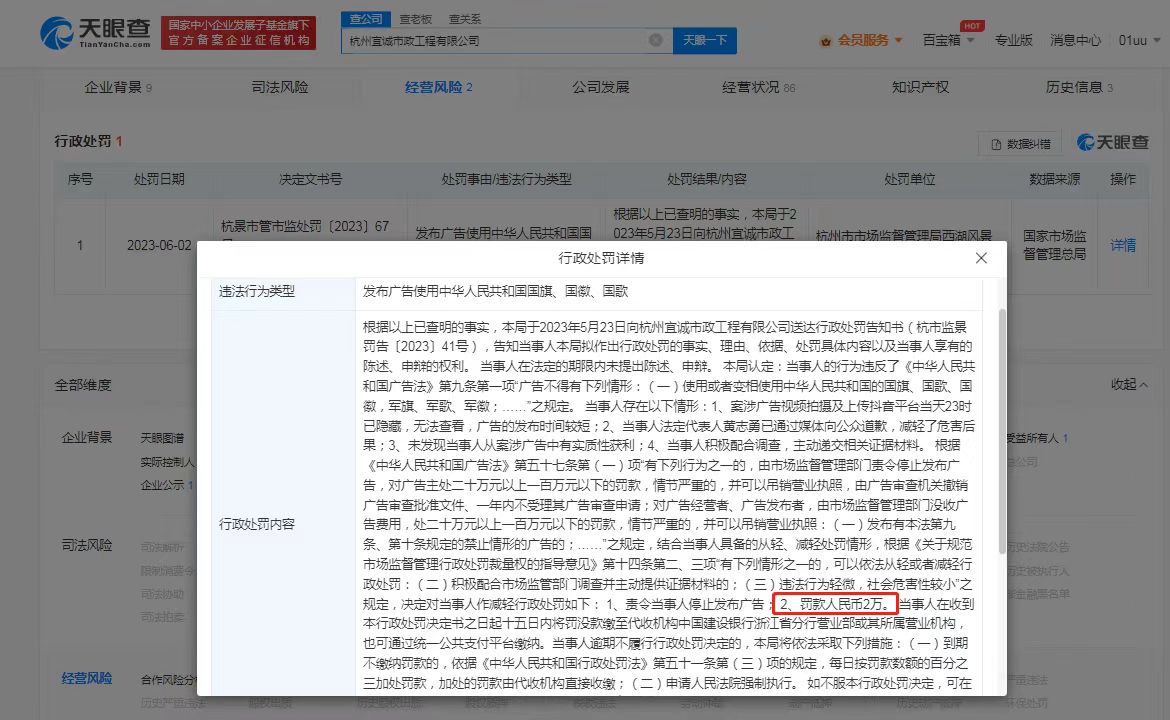The width and height of the screenshot is (1170, 720).
Task: Open the 会员服务 dropdown menu
Action: point(861,40)
